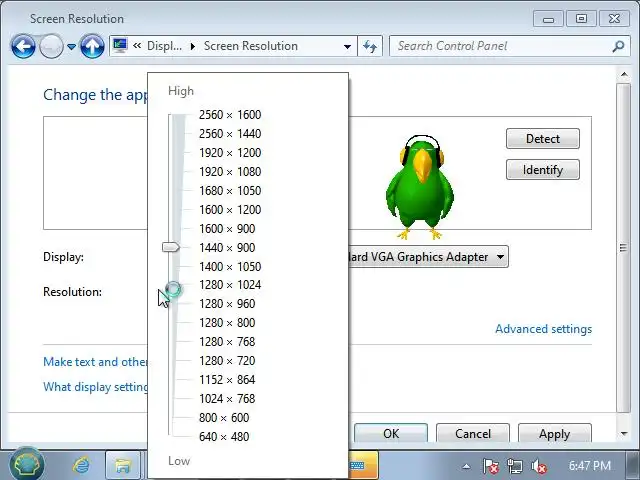The height and width of the screenshot is (480, 640).
Task: Open 'Make text and other' items link
Action: pos(96,362)
